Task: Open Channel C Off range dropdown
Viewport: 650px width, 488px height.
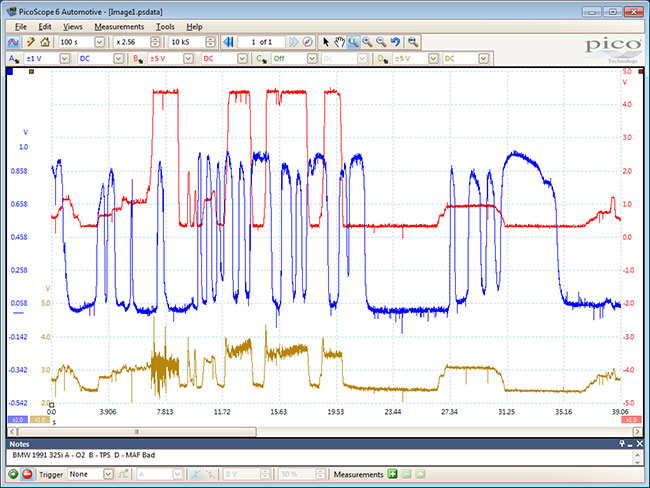Action: [x=312, y=59]
